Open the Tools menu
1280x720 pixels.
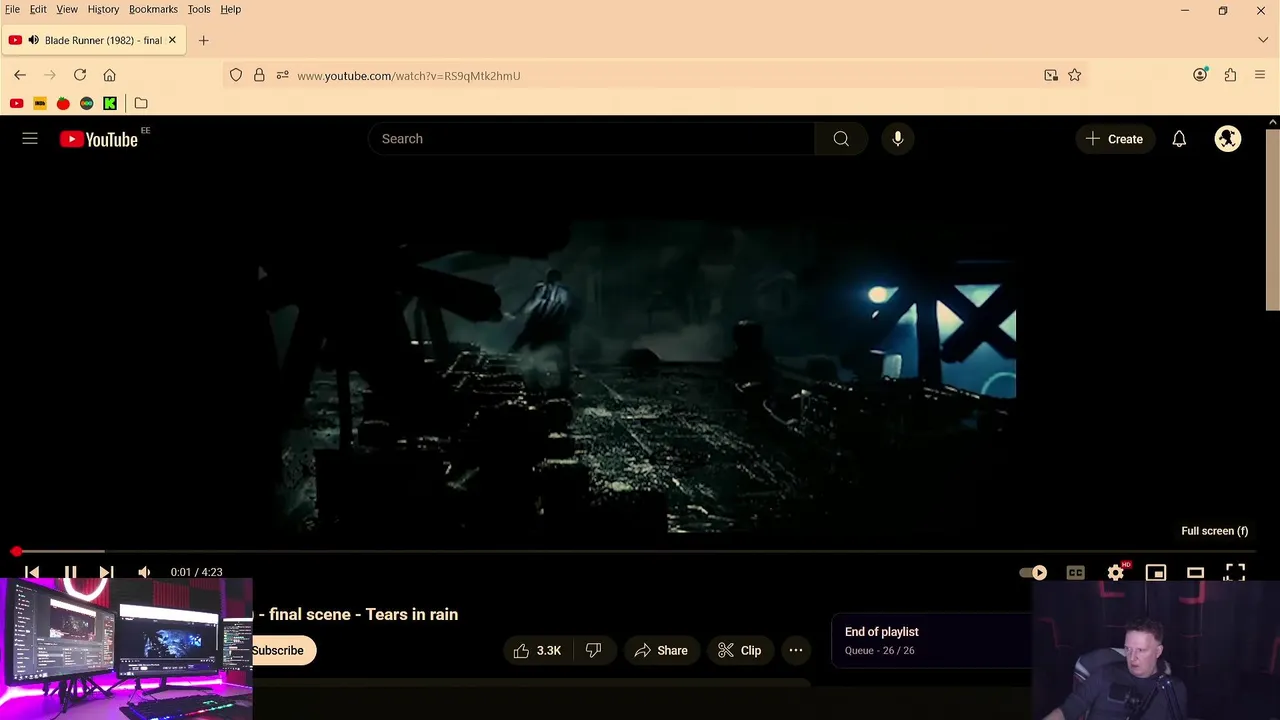click(199, 9)
